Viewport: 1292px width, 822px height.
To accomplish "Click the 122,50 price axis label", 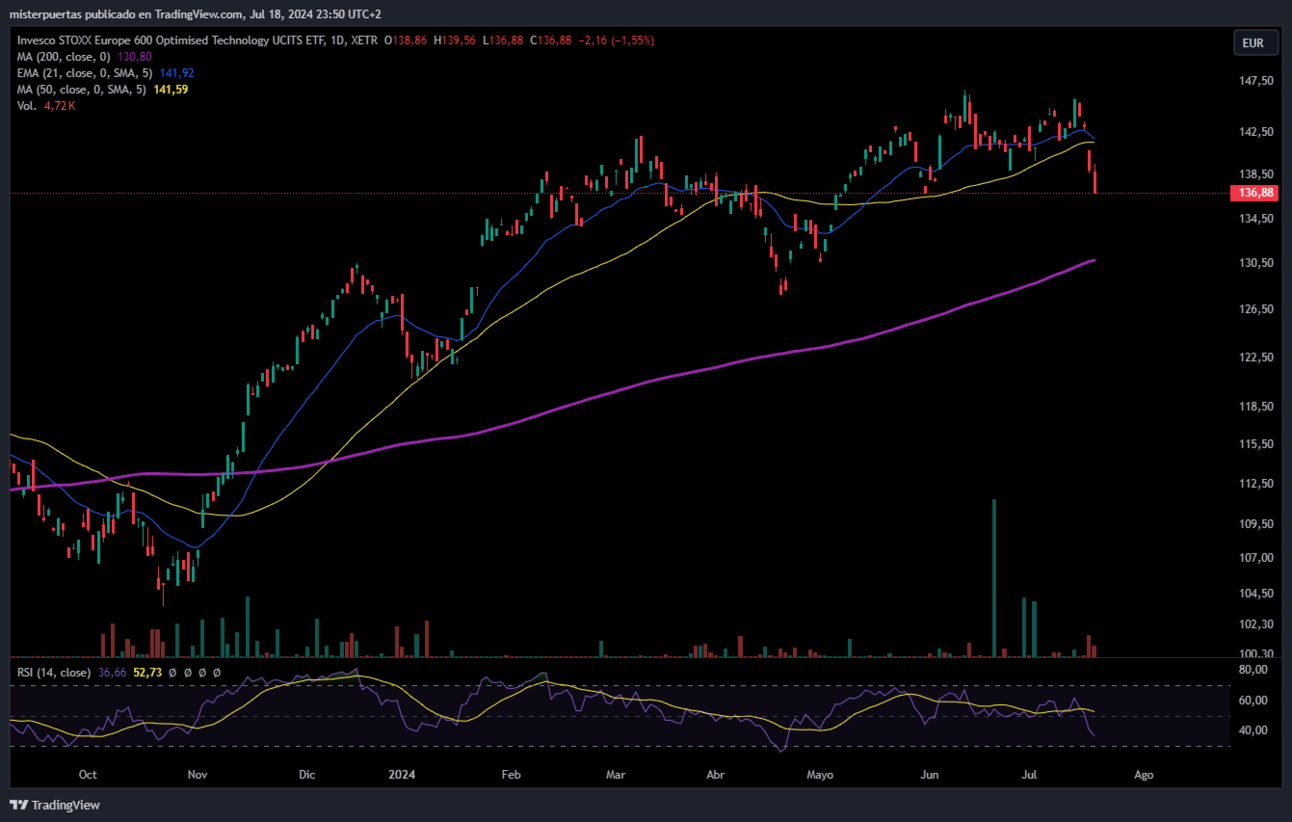I will coord(1254,357).
